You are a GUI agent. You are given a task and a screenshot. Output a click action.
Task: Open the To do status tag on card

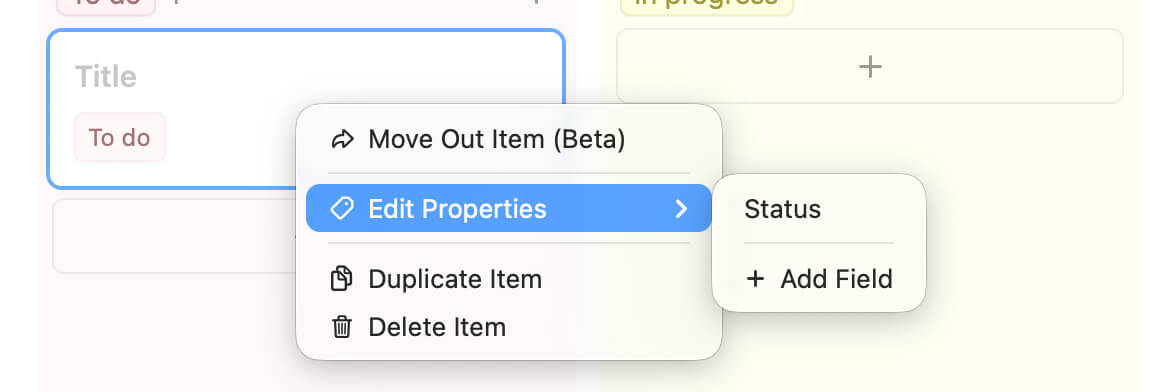click(x=120, y=137)
